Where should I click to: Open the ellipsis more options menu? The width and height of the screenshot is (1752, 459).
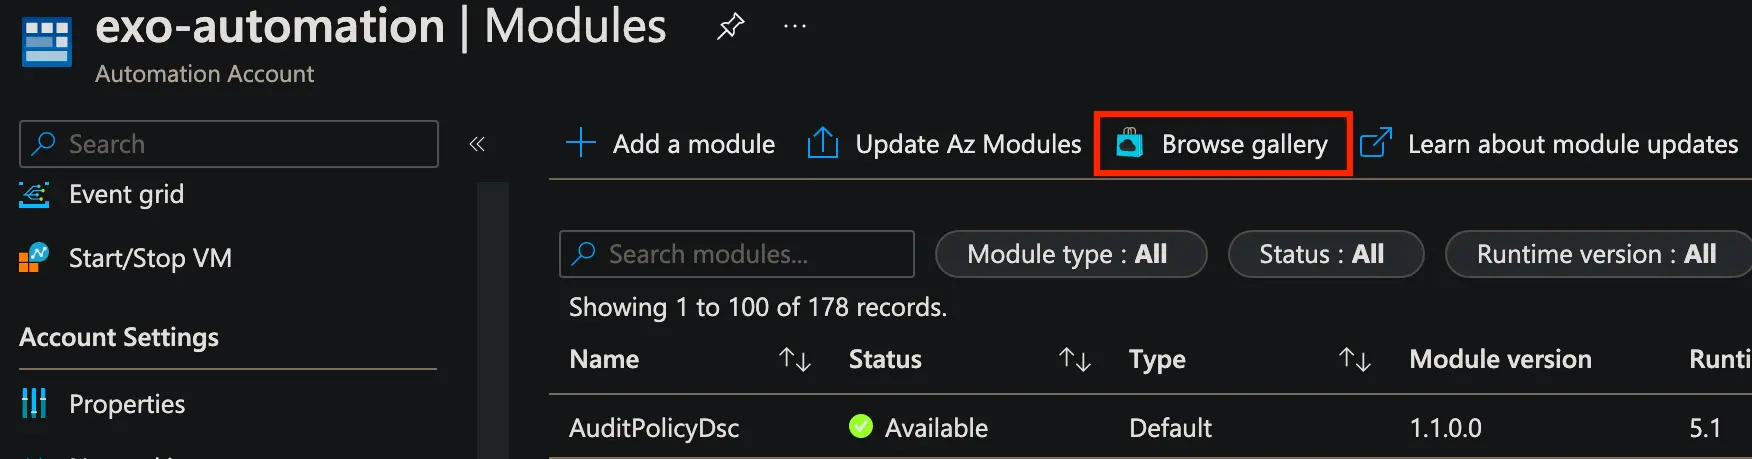tap(795, 26)
